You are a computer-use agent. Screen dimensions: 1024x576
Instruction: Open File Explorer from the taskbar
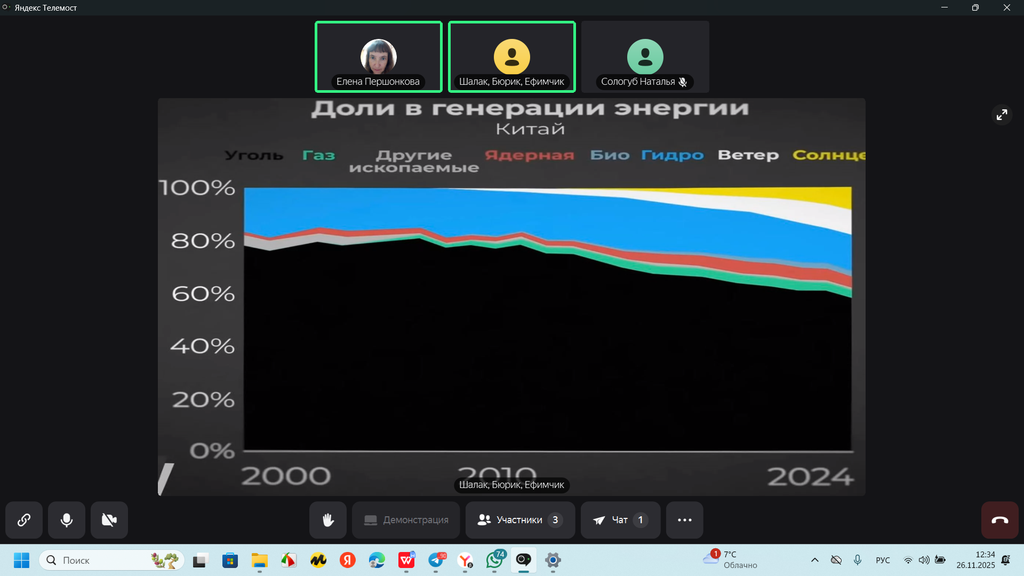coord(259,560)
